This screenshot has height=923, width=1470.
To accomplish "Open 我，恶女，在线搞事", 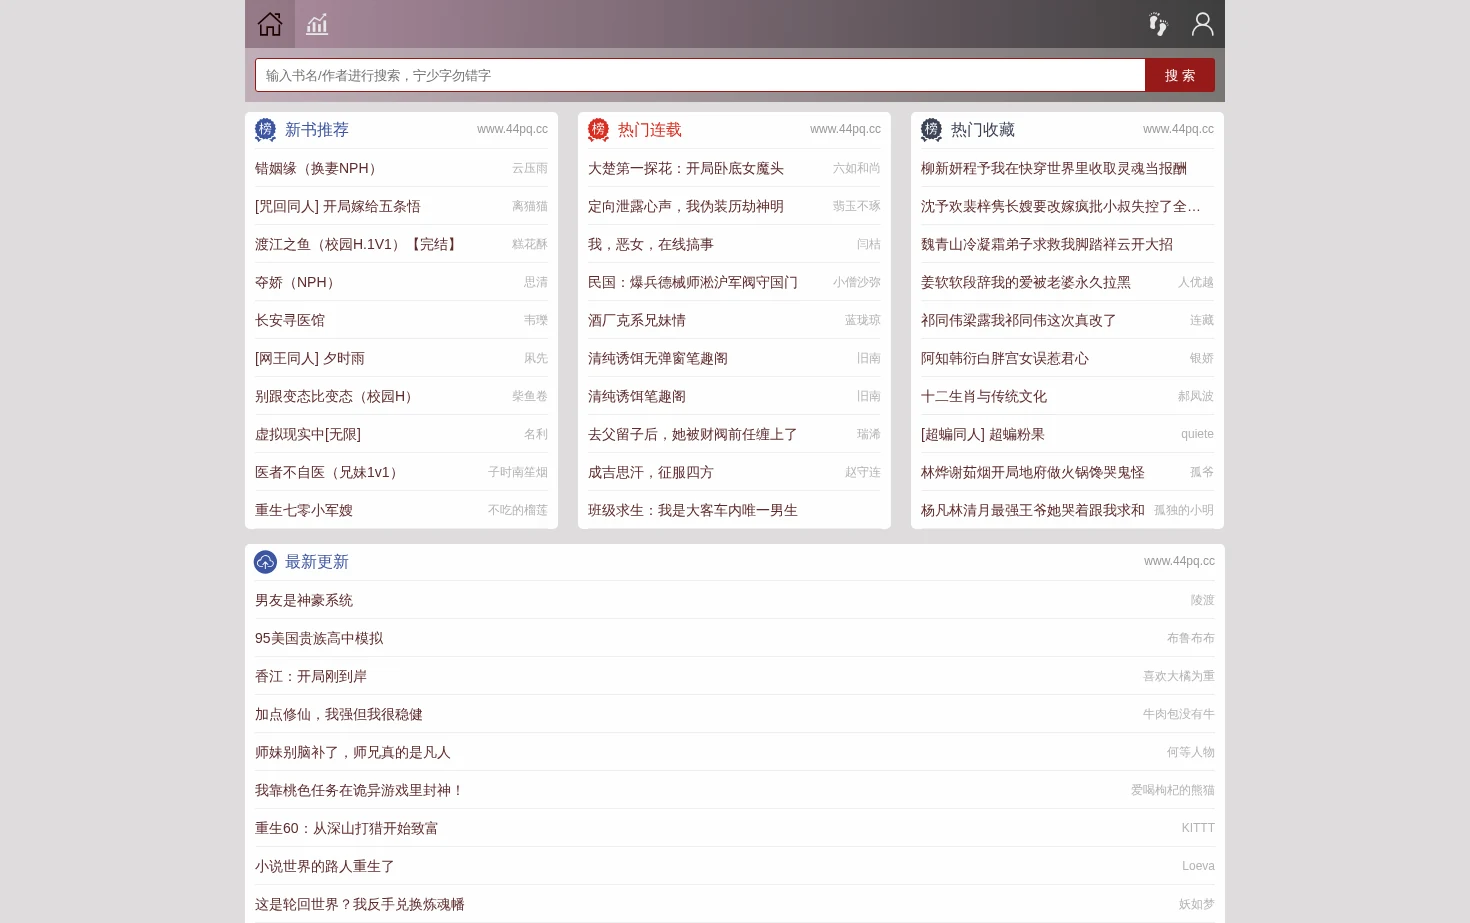I will (x=651, y=244).
